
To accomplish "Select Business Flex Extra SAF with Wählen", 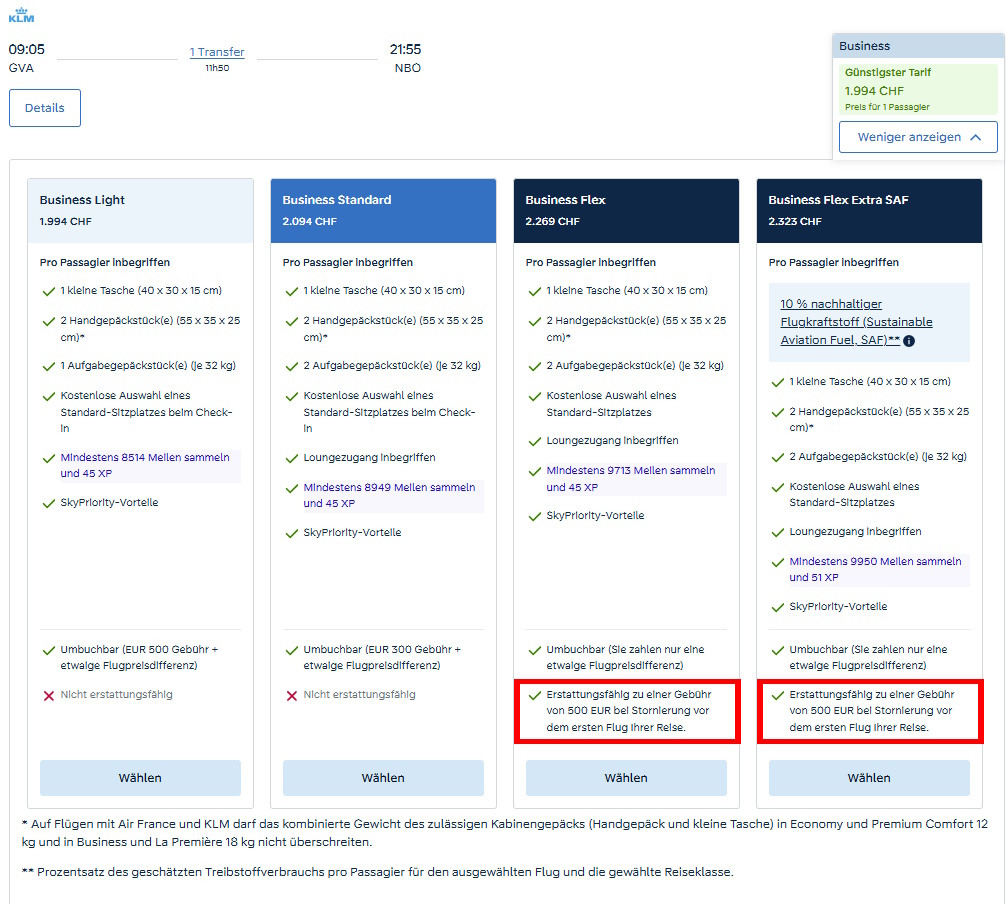I will click(869, 778).
